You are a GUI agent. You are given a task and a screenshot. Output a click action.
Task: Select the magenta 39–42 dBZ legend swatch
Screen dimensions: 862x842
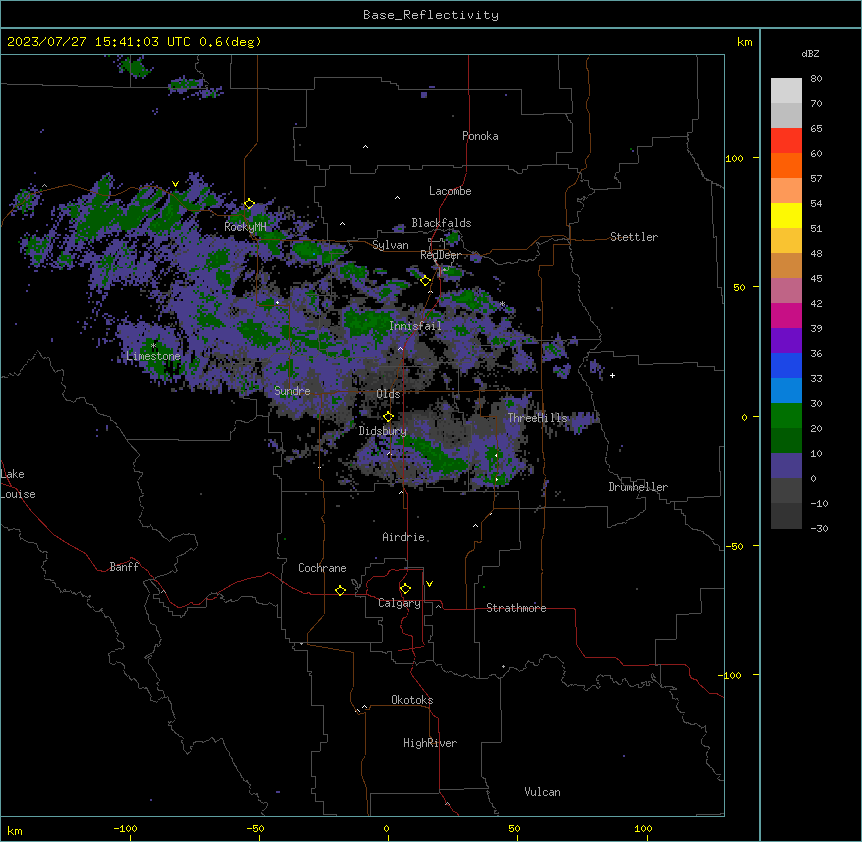click(x=786, y=315)
